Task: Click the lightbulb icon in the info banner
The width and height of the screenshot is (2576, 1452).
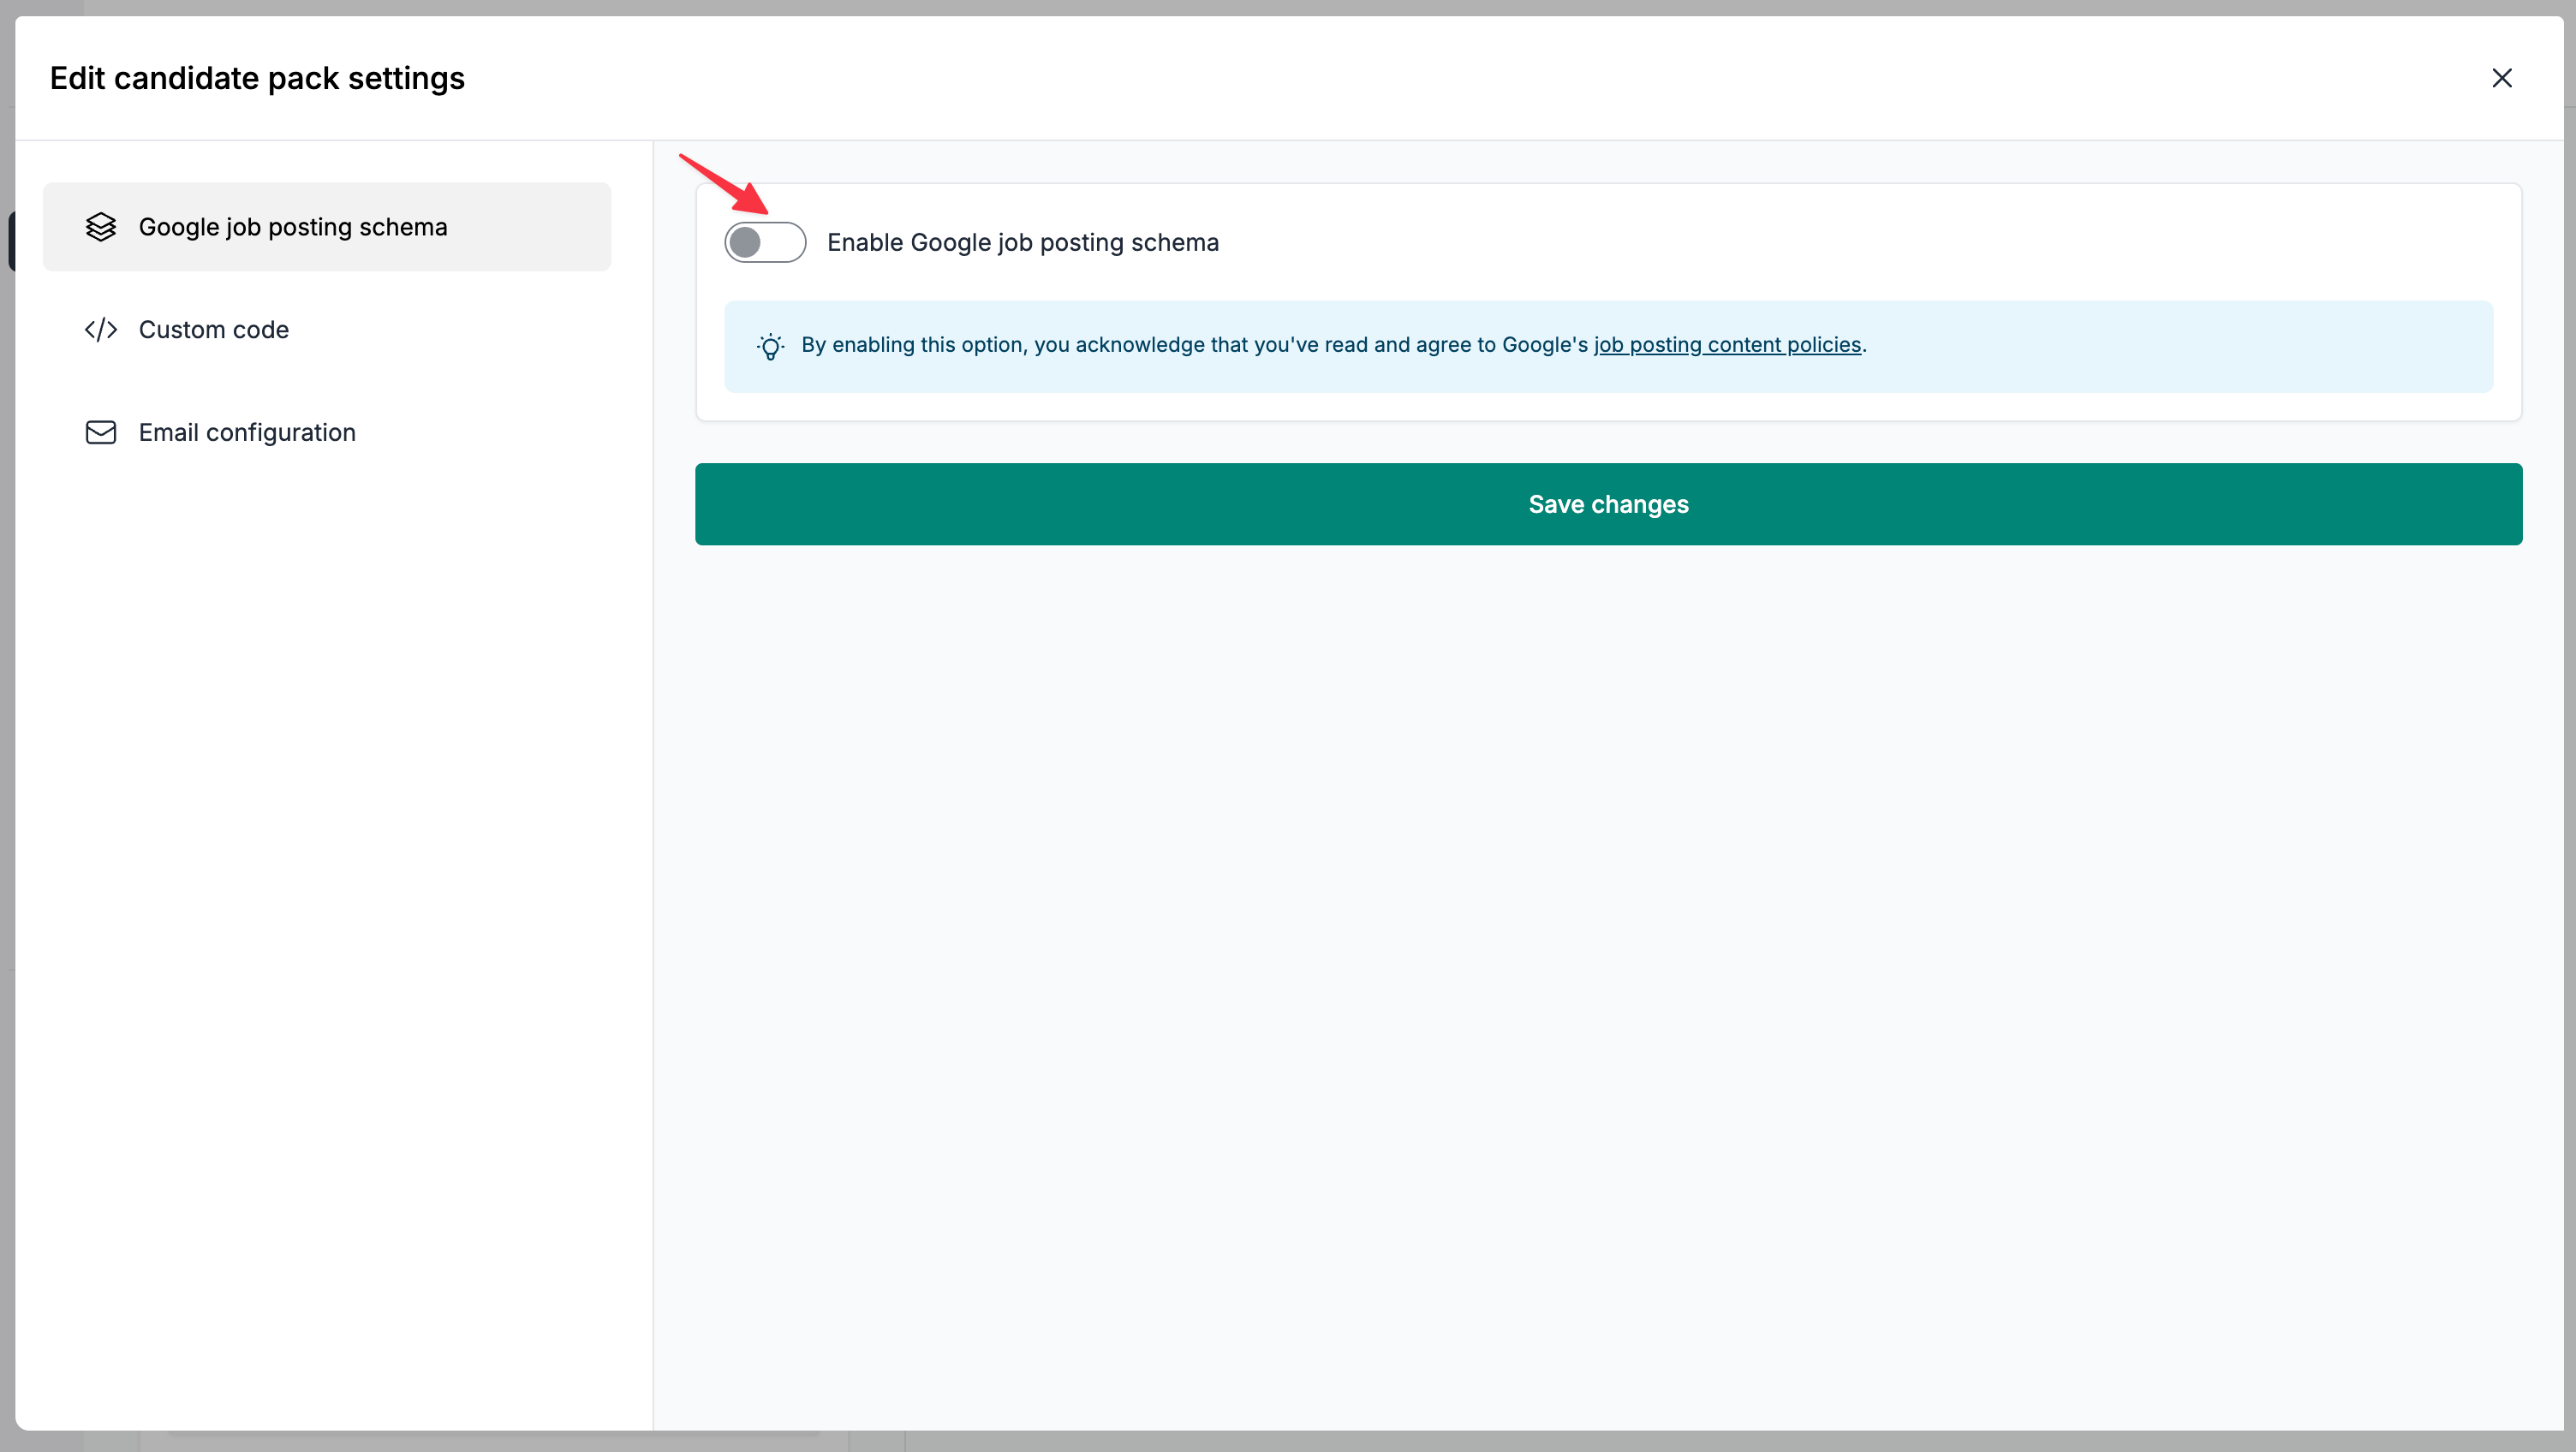Action: click(770, 346)
